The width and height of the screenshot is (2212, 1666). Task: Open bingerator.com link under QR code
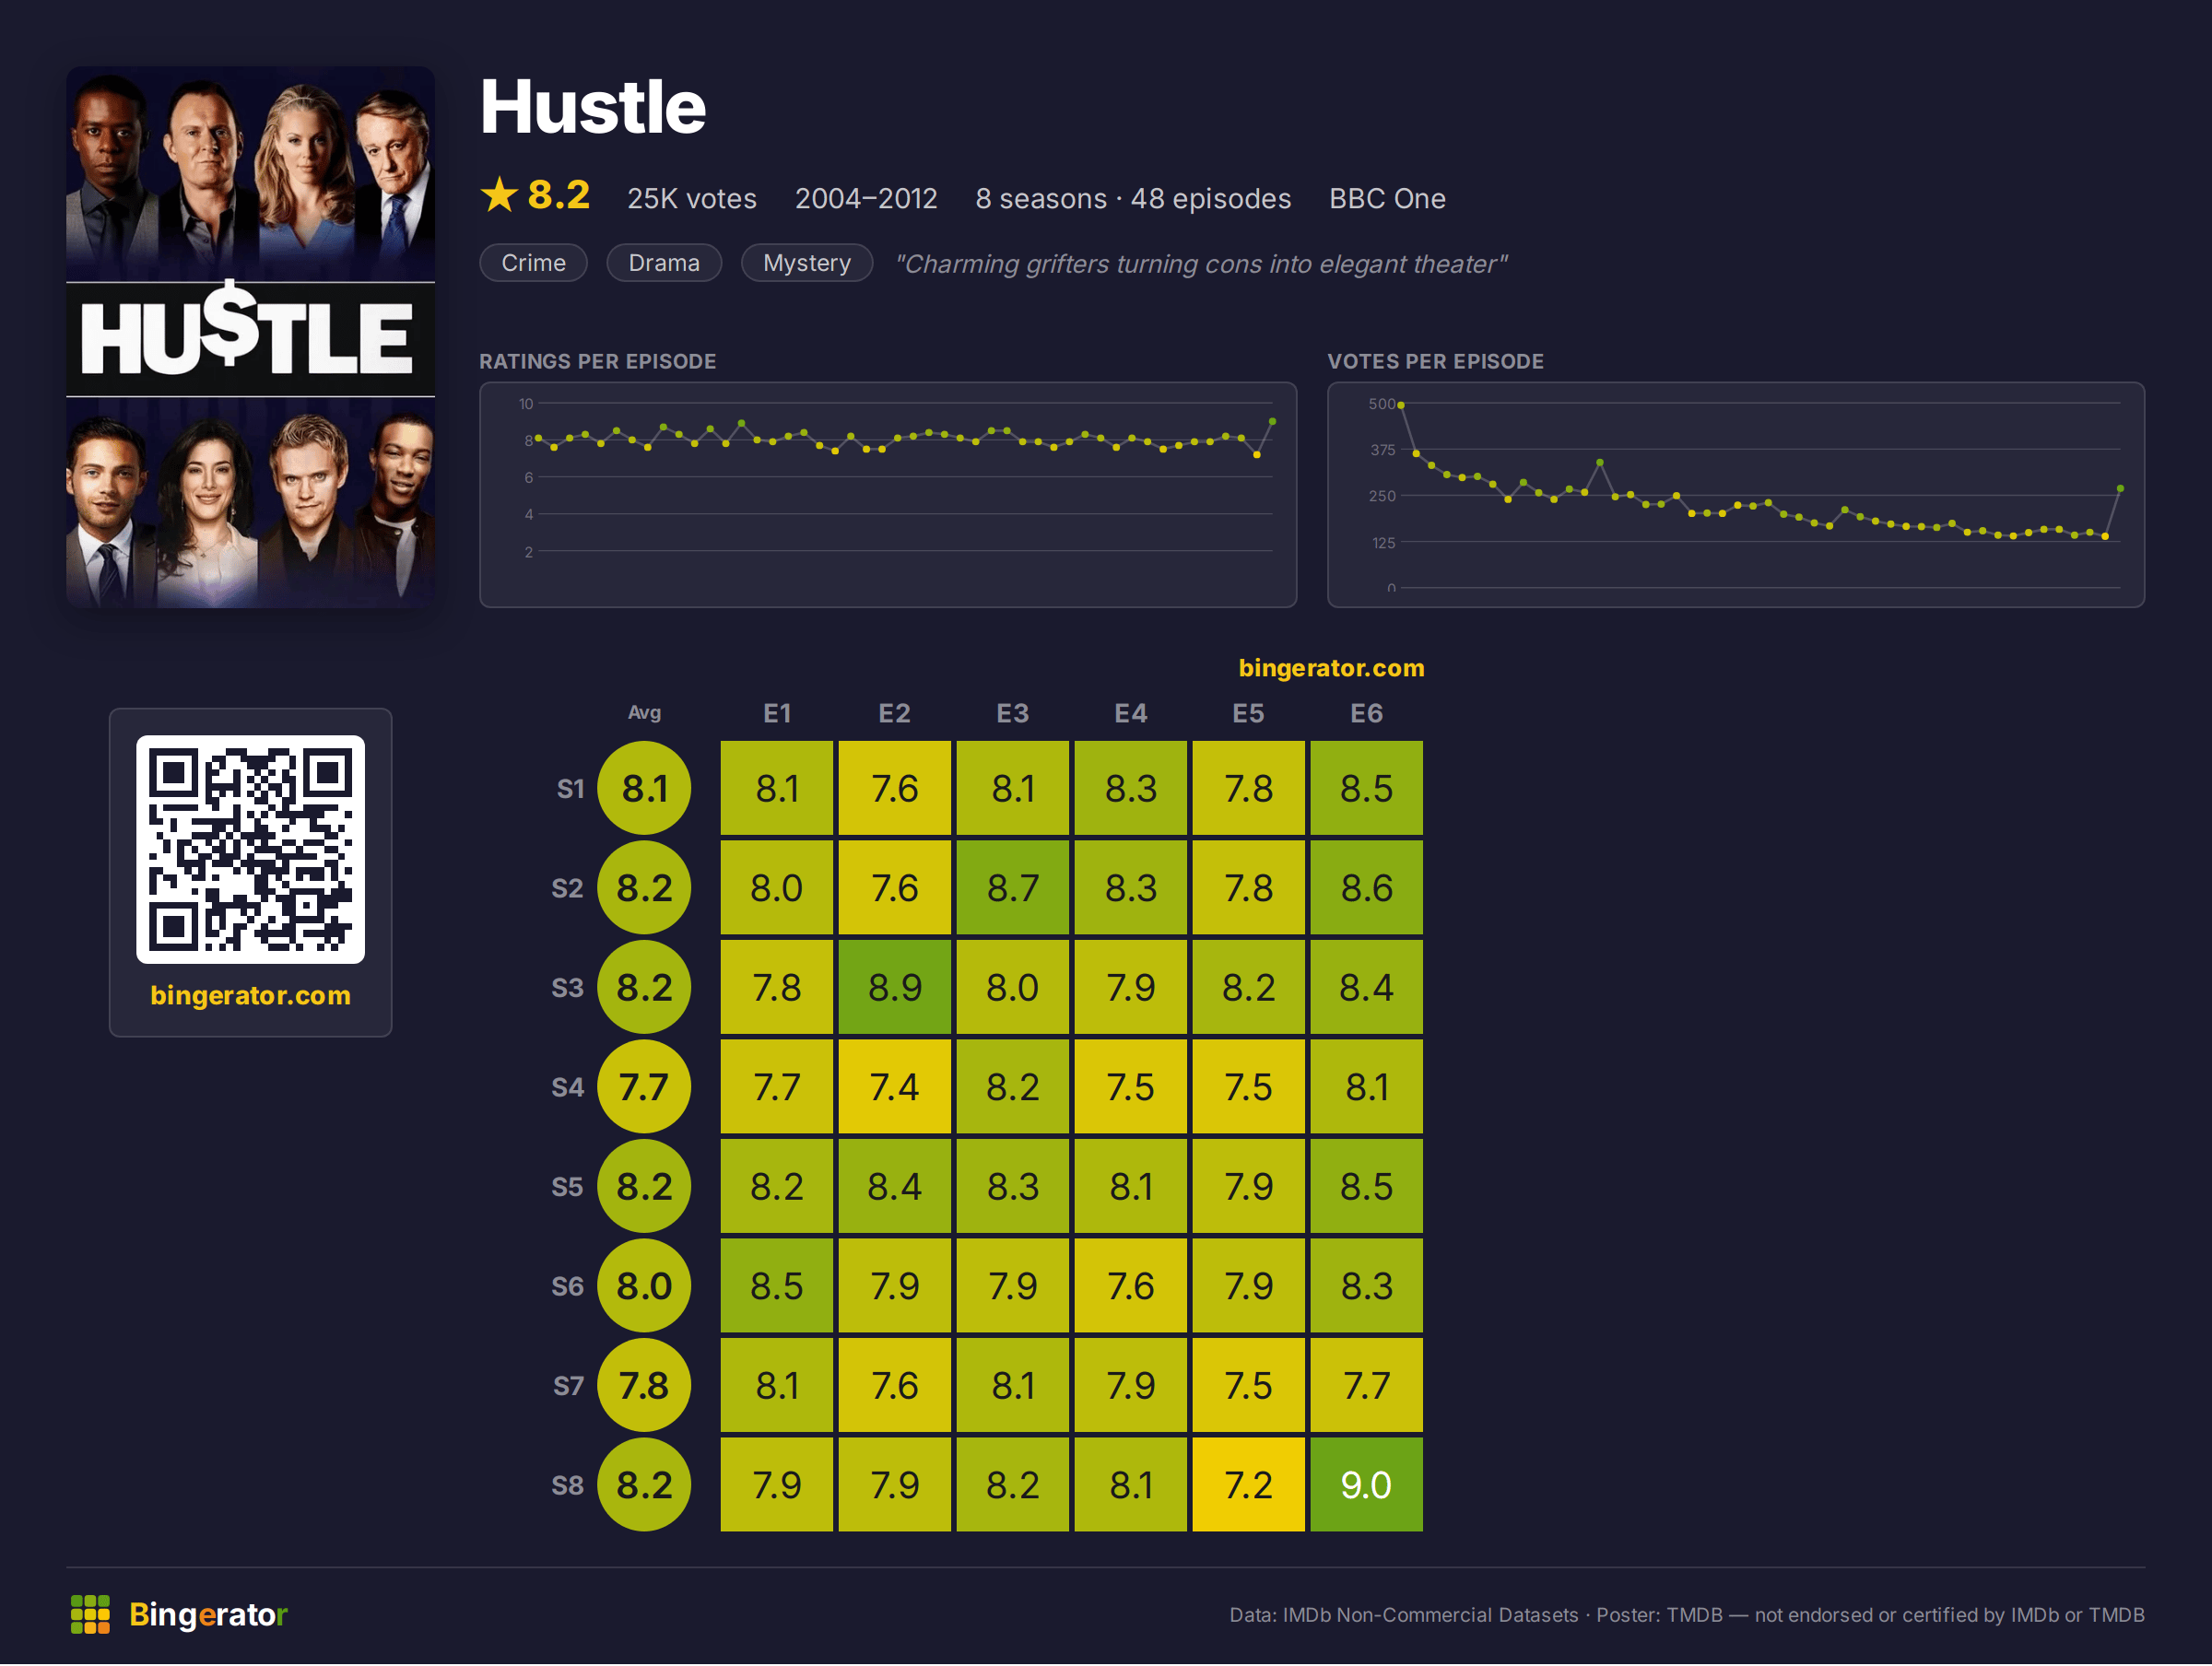pos(250,995)
